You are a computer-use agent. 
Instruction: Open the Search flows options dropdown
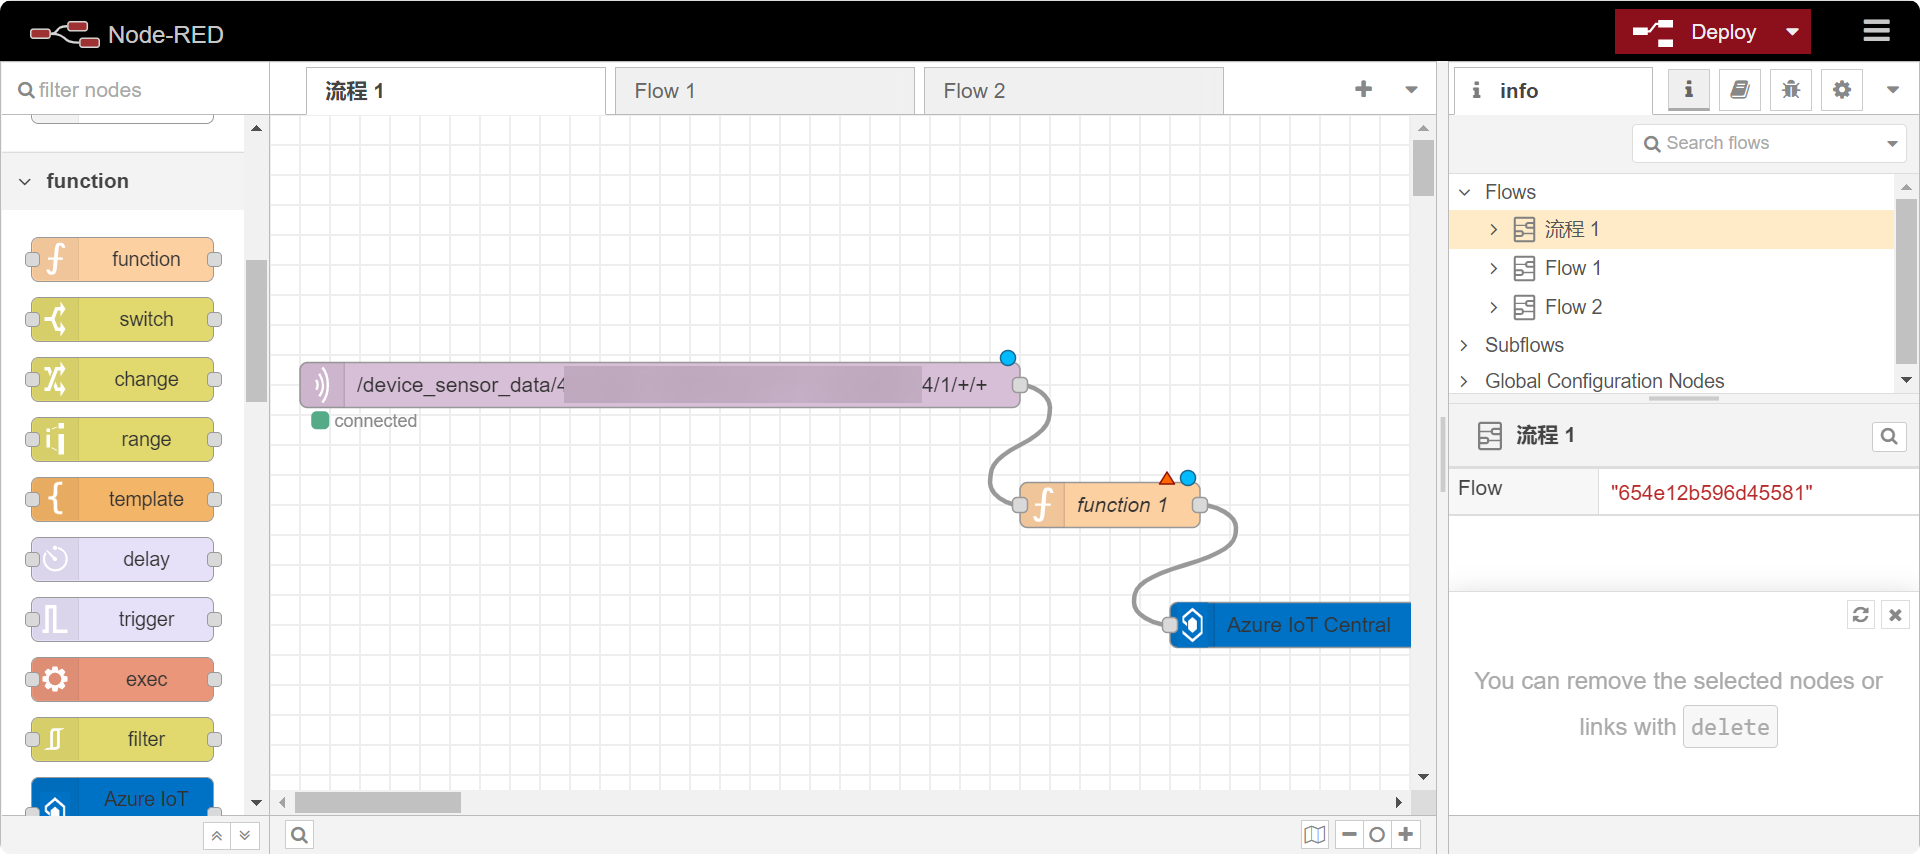pos(1892,143)
